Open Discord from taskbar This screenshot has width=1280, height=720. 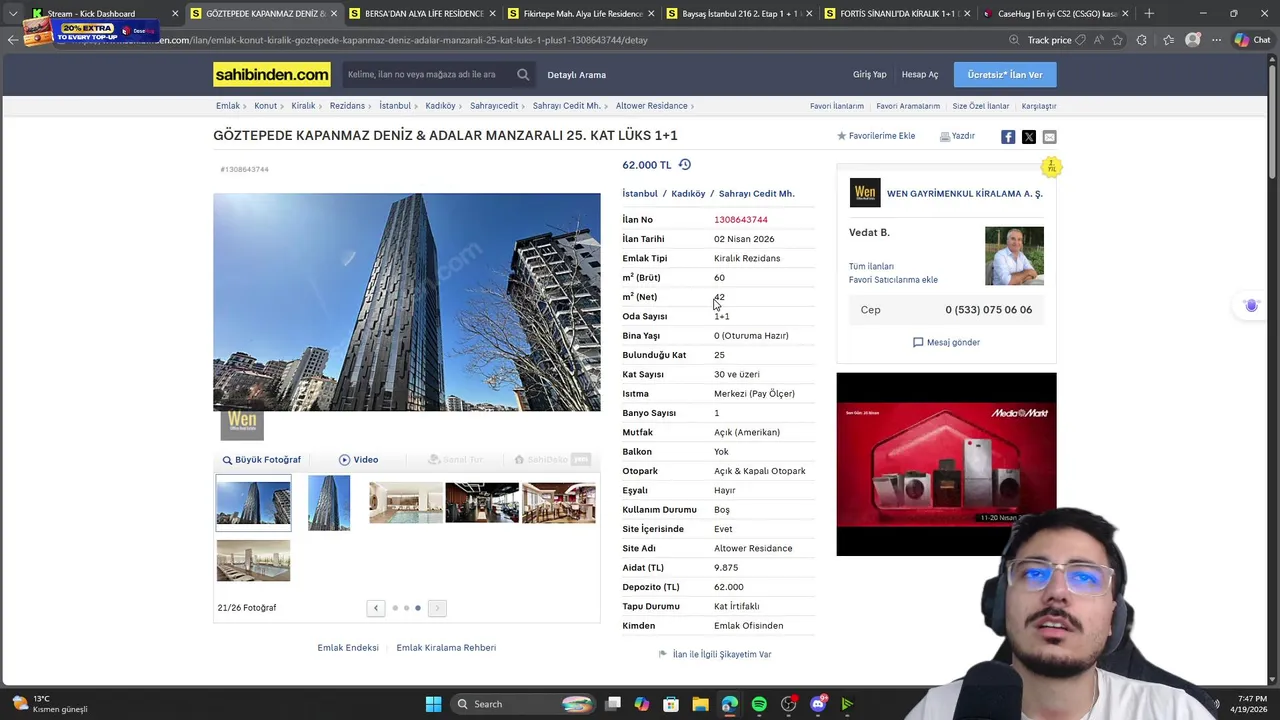click(x=818, y=704)
